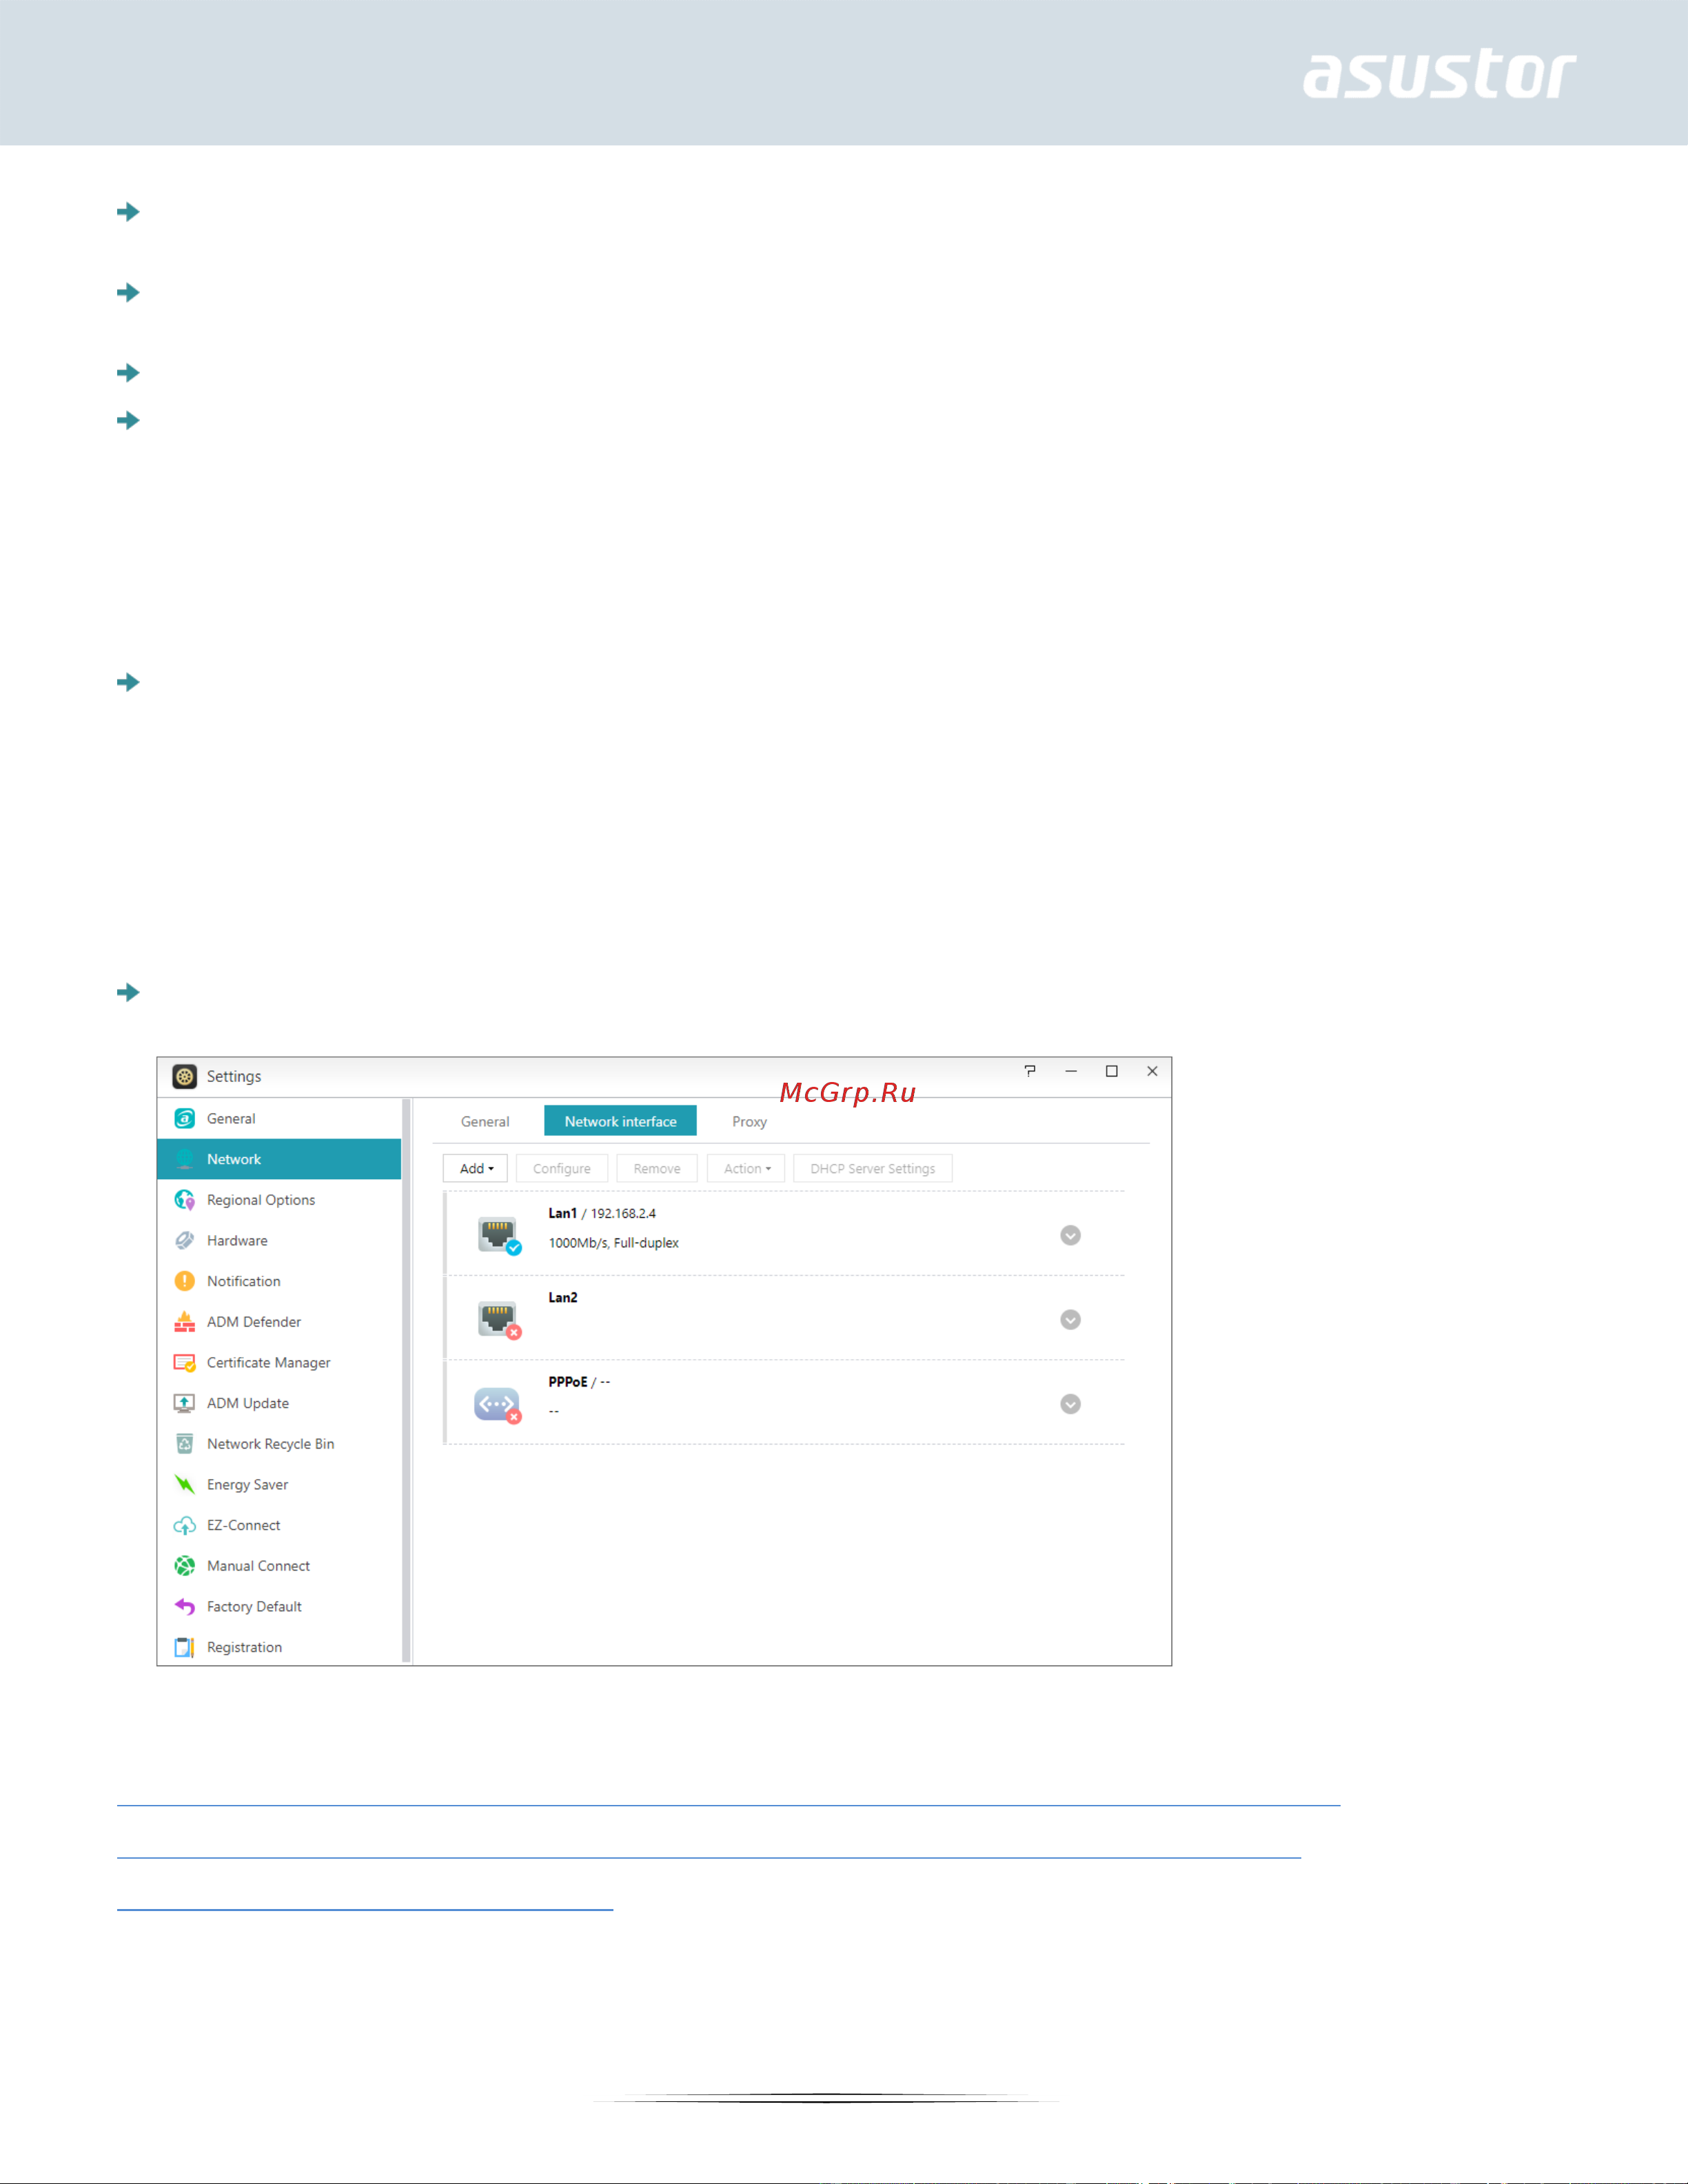Open Registration section
Image resolution: width=1688 pixels, height=2184 pixels.
[279, 1647]
